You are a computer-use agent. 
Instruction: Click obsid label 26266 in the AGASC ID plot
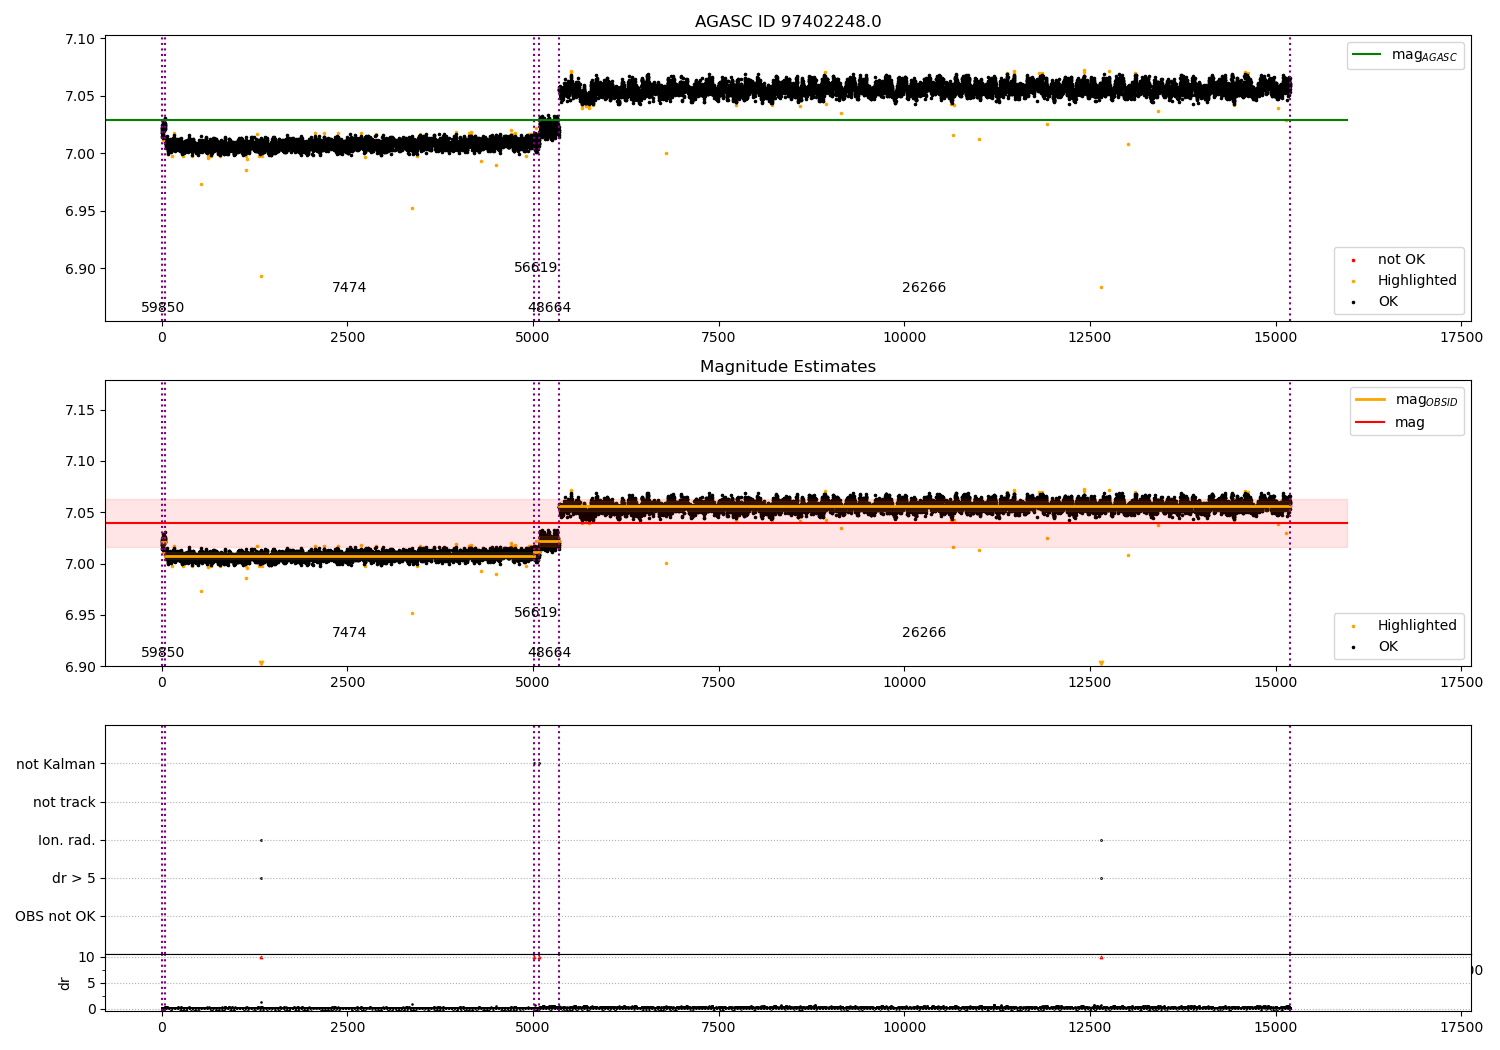tap(924, 288)
